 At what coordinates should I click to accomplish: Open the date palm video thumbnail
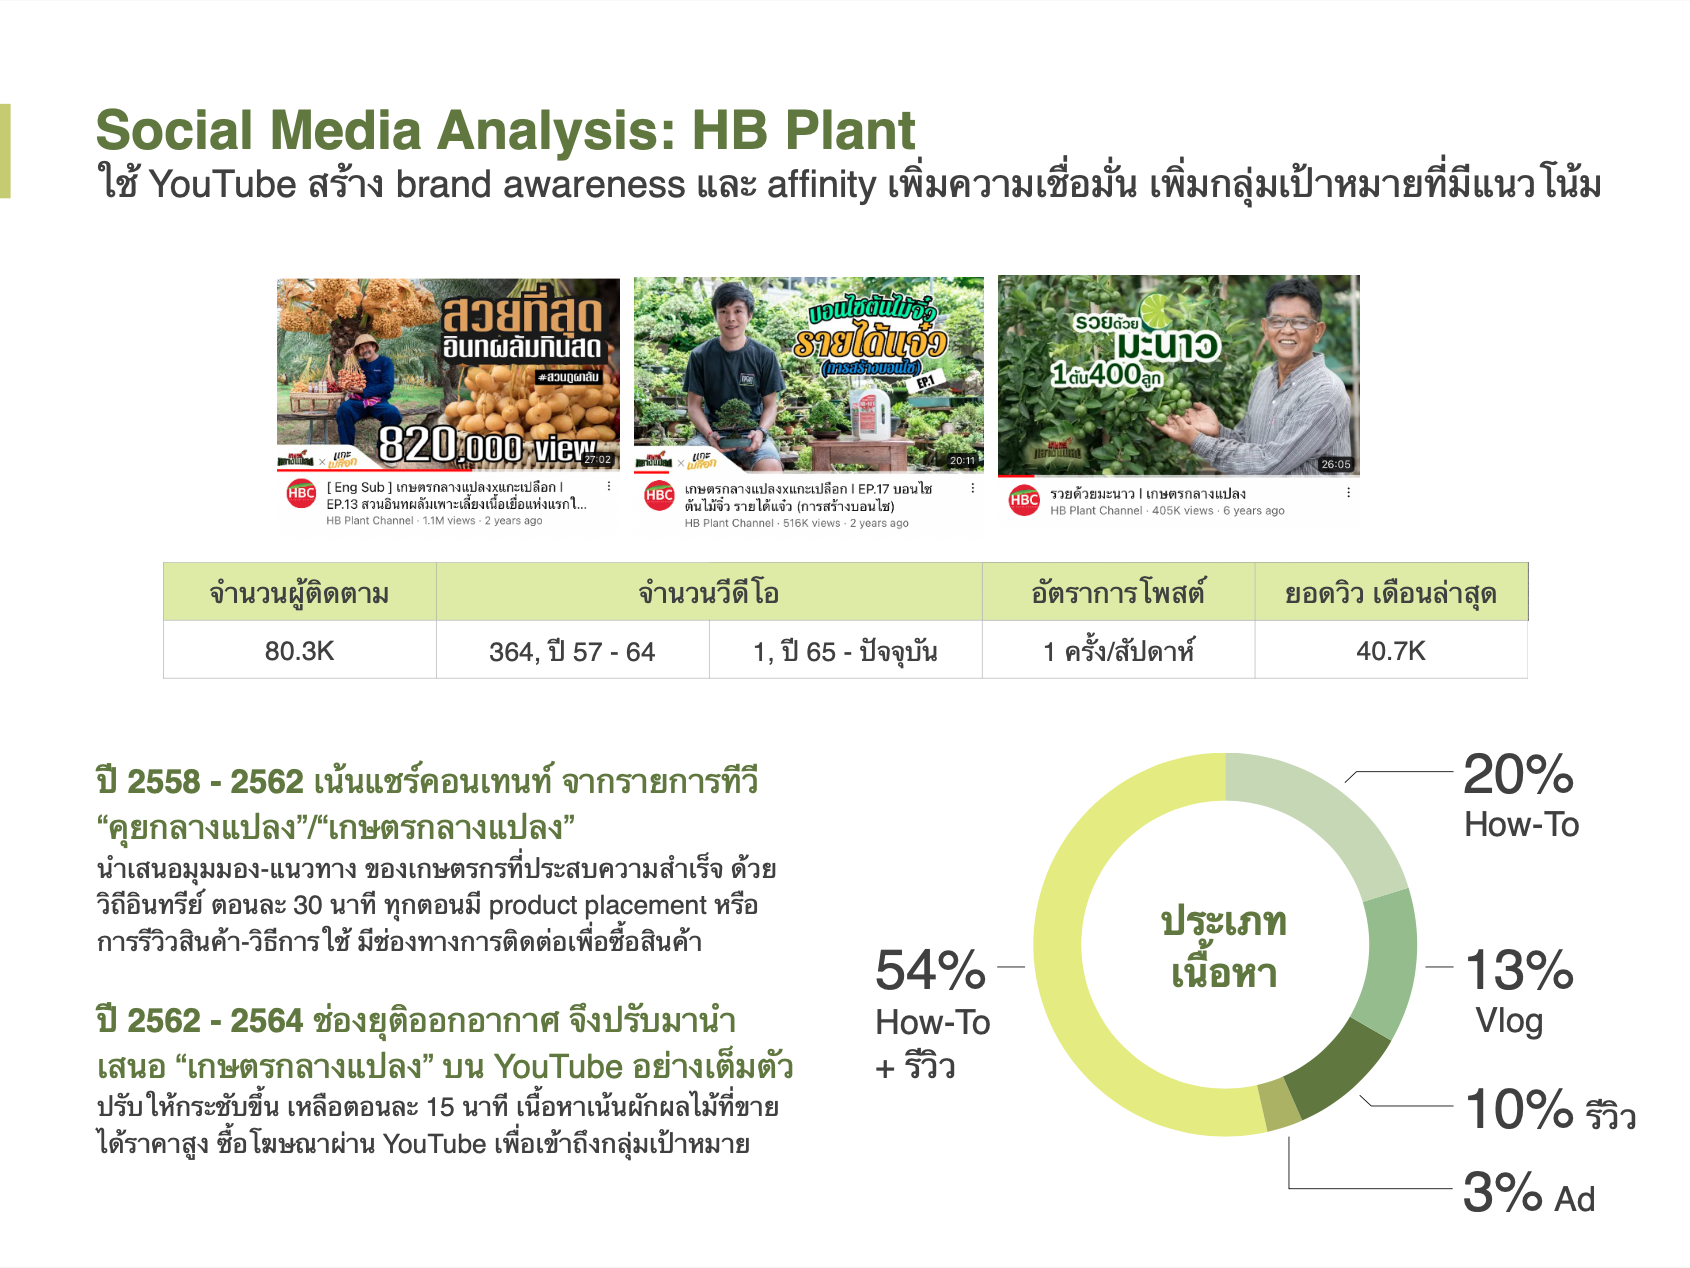(x=448, y=374)
